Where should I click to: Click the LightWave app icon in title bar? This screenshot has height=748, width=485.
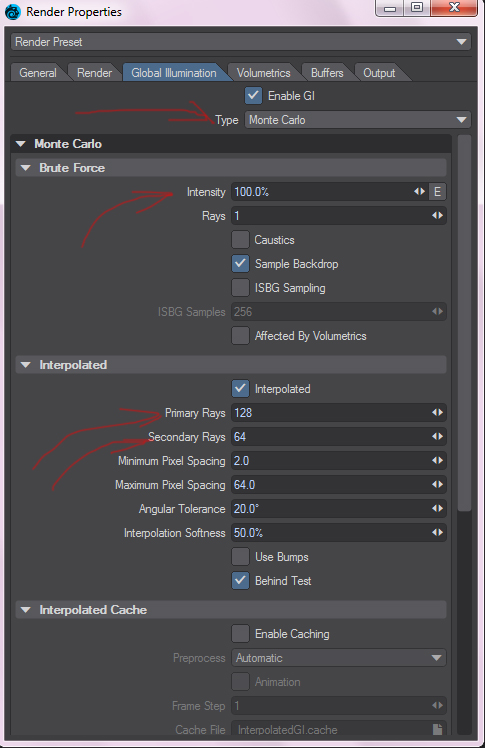click(12, 11)
